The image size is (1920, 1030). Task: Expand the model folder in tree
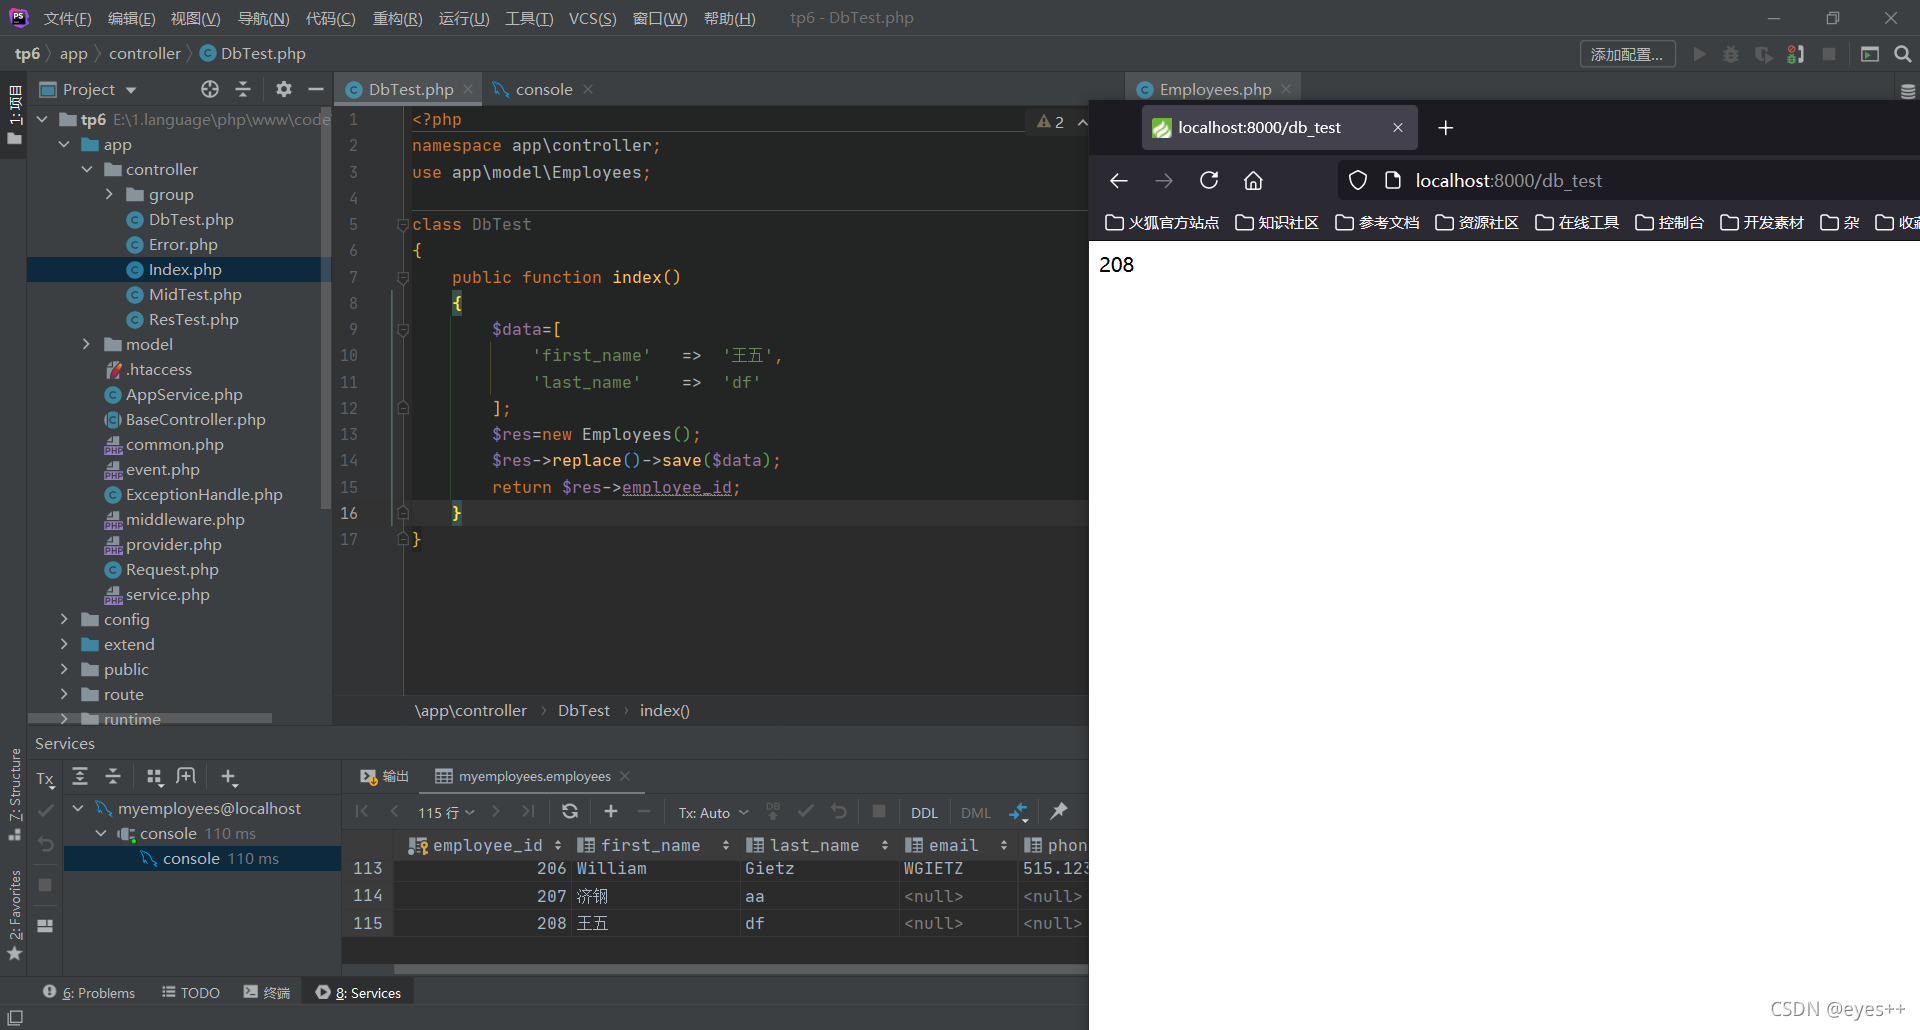pos(87,344)
